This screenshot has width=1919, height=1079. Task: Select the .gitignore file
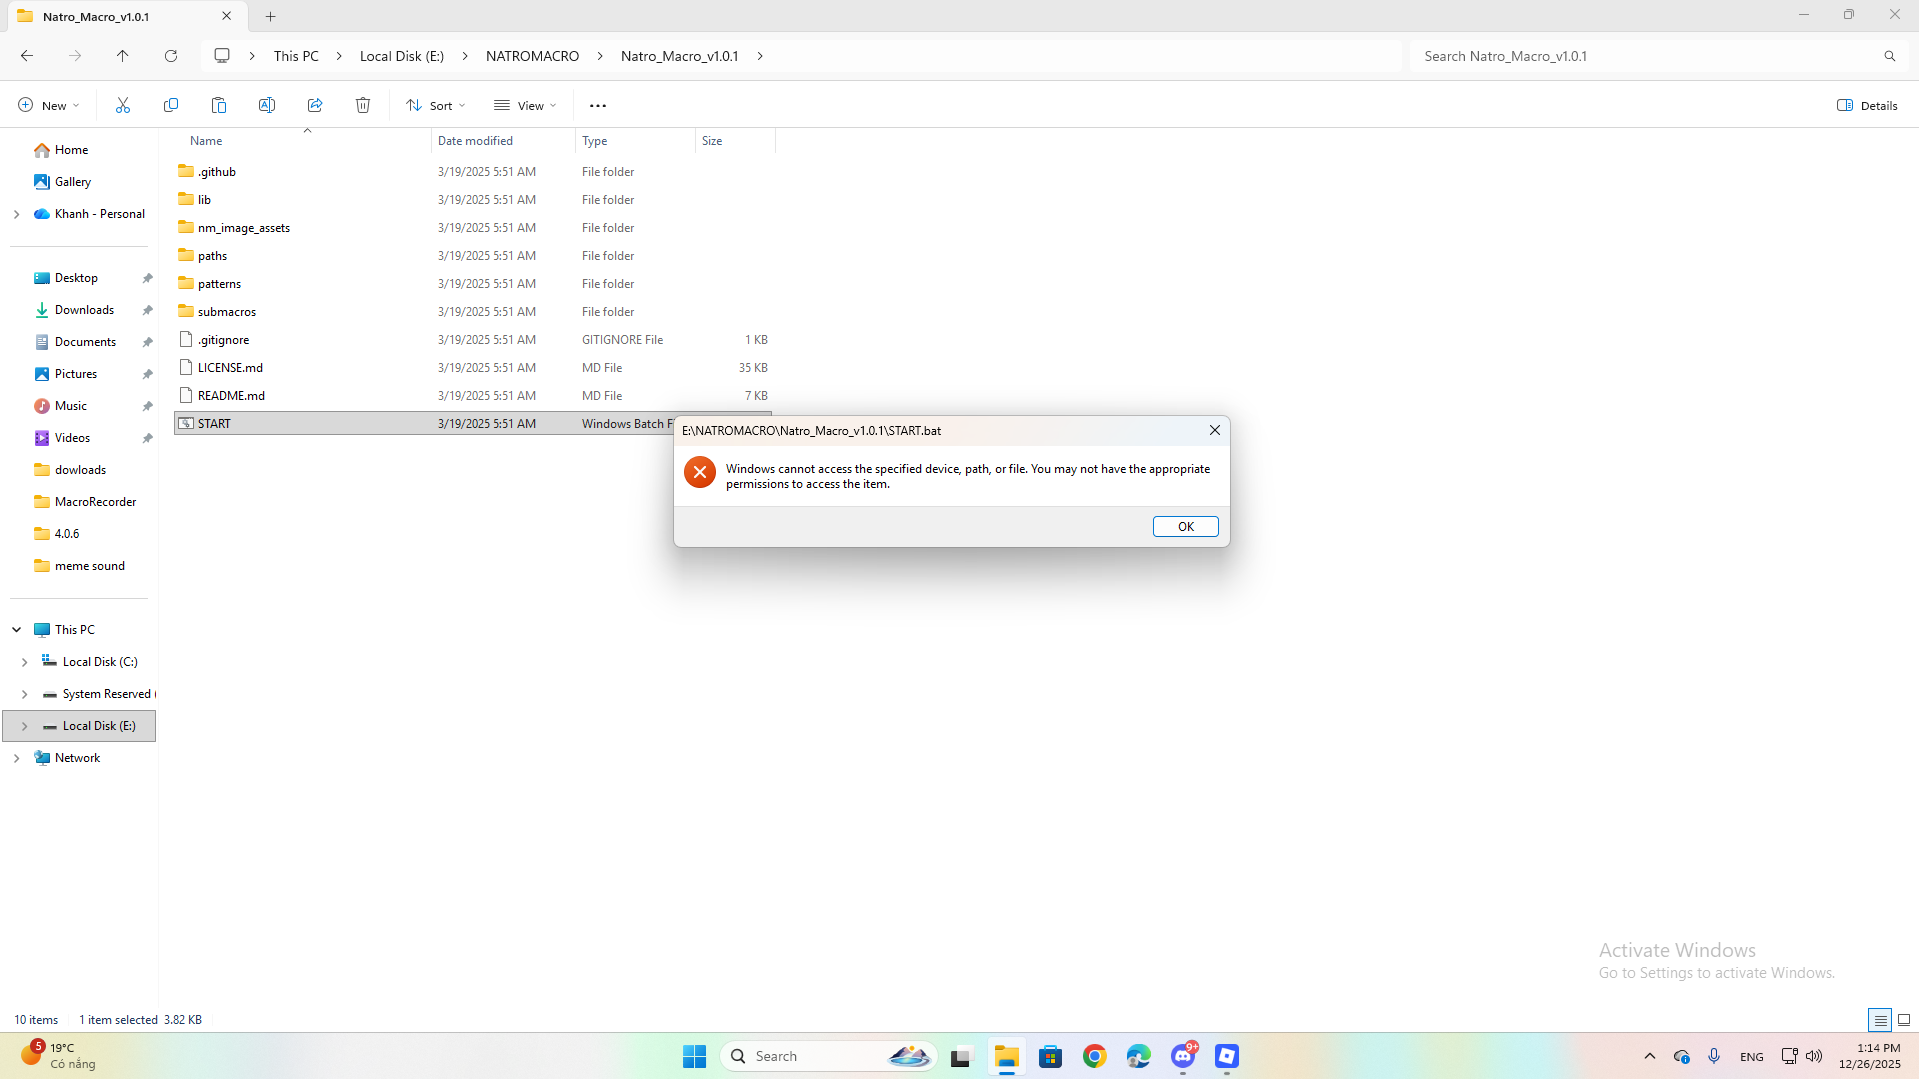pos(473,340)
